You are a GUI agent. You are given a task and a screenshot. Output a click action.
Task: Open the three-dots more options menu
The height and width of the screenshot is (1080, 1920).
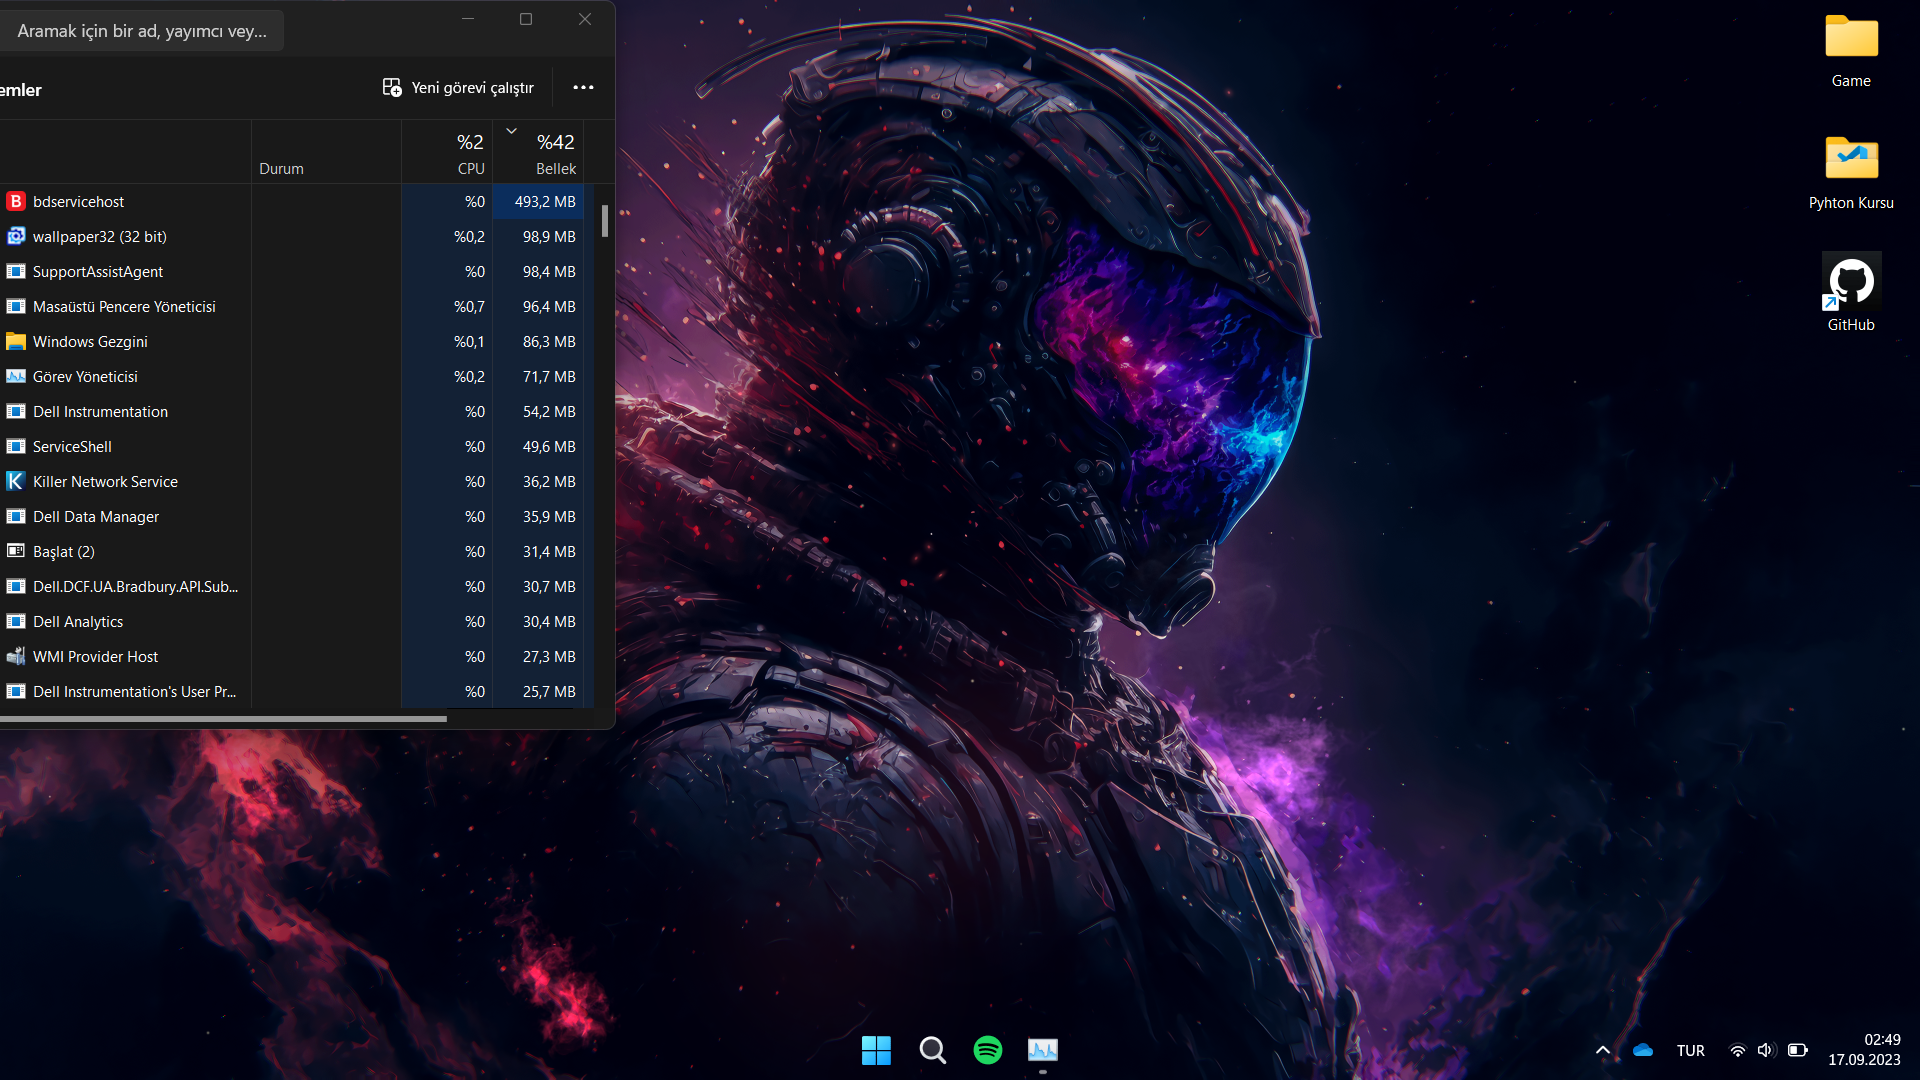click(x=583, y=88)
